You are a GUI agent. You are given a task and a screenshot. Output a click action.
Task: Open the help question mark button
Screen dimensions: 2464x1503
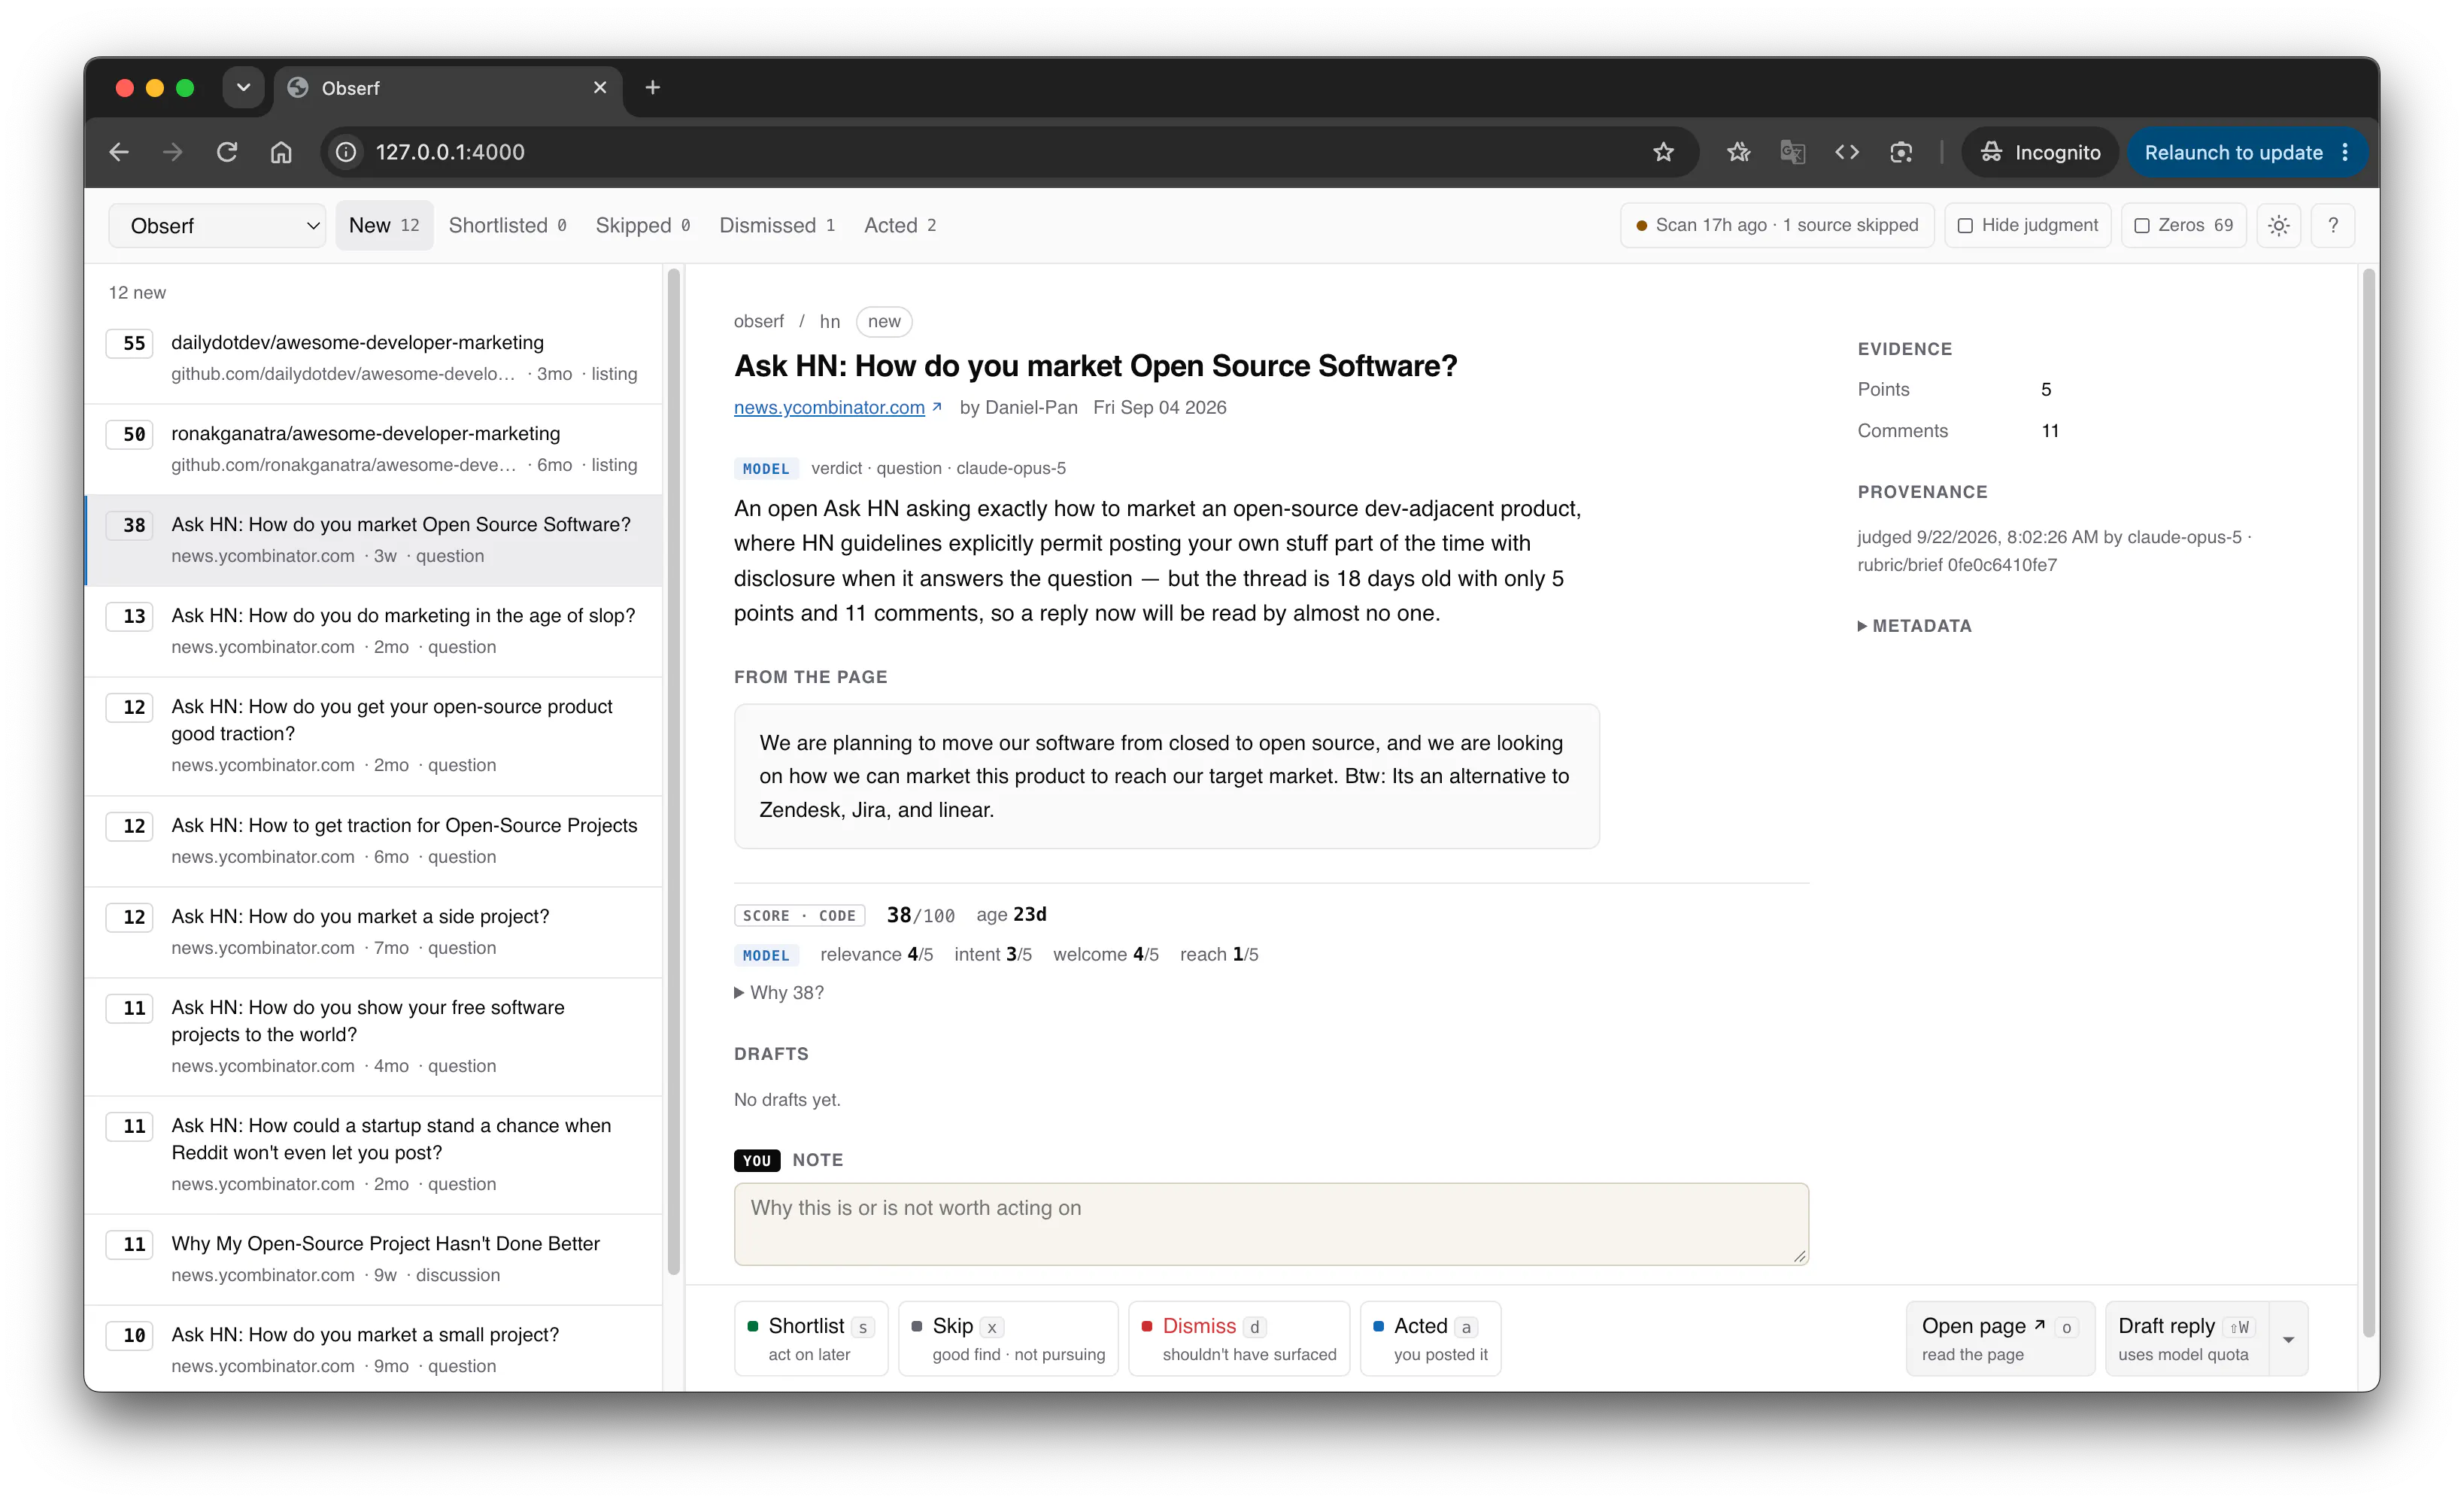click(2333, 226)
